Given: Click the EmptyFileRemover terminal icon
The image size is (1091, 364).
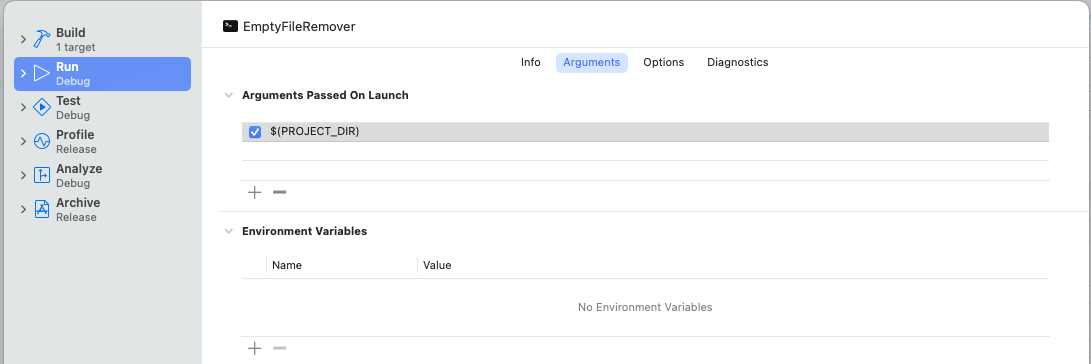Looking at the screenshot, I should (230, 26).
